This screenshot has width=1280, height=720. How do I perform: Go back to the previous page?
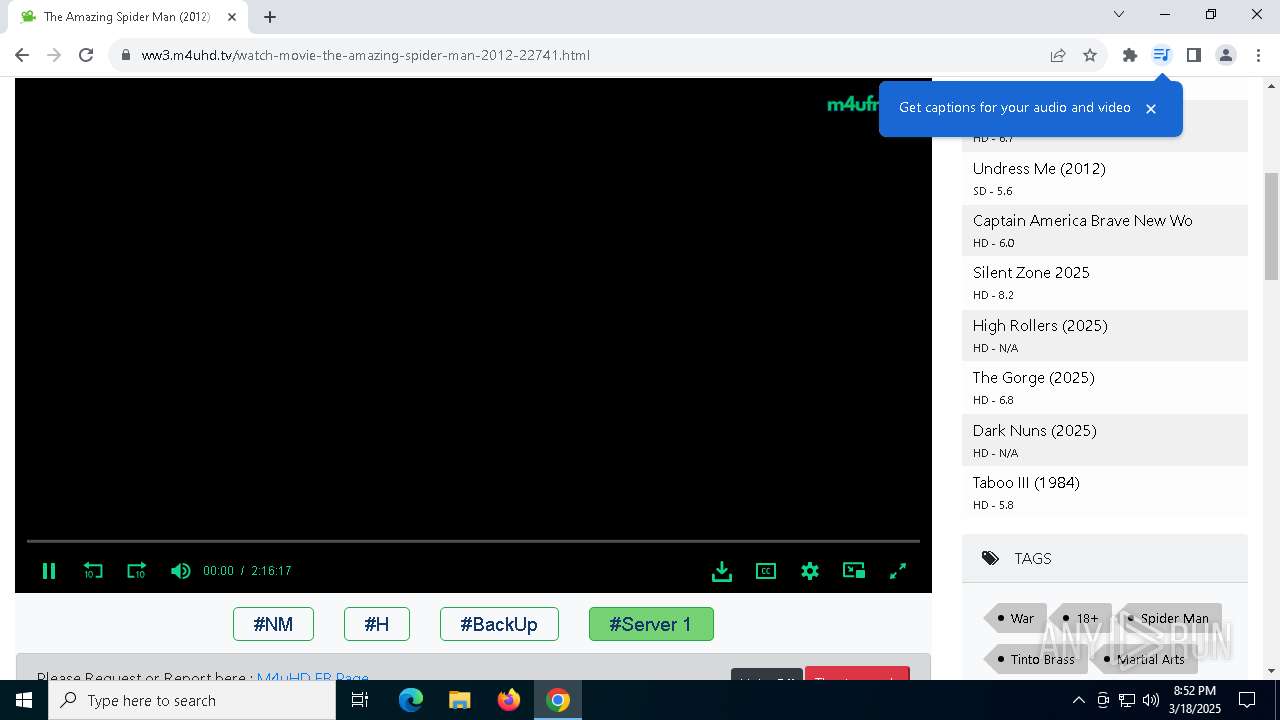point(22,55)
